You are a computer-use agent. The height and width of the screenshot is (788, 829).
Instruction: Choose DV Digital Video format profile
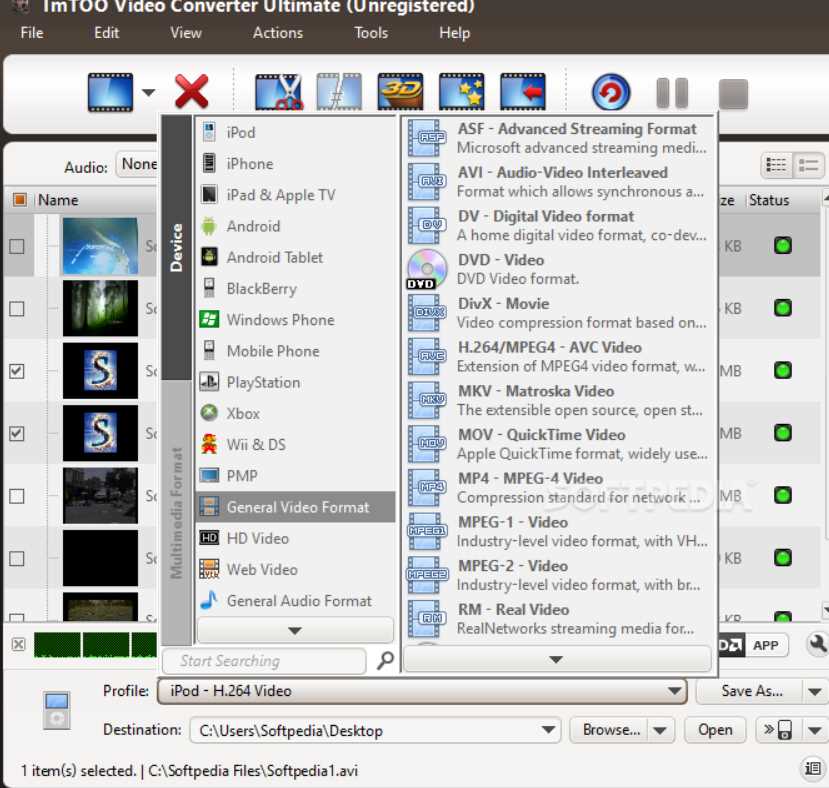coord(558,225)
